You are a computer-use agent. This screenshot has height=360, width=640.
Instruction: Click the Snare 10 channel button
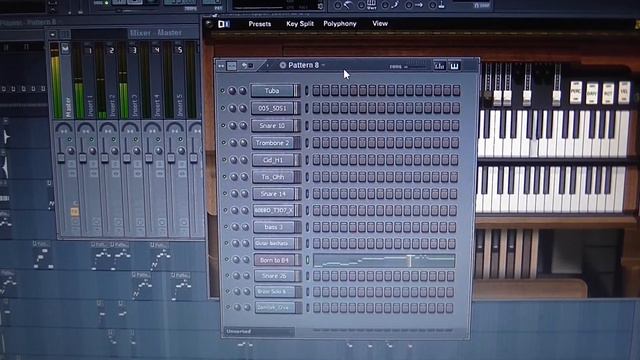click(275, 125)
